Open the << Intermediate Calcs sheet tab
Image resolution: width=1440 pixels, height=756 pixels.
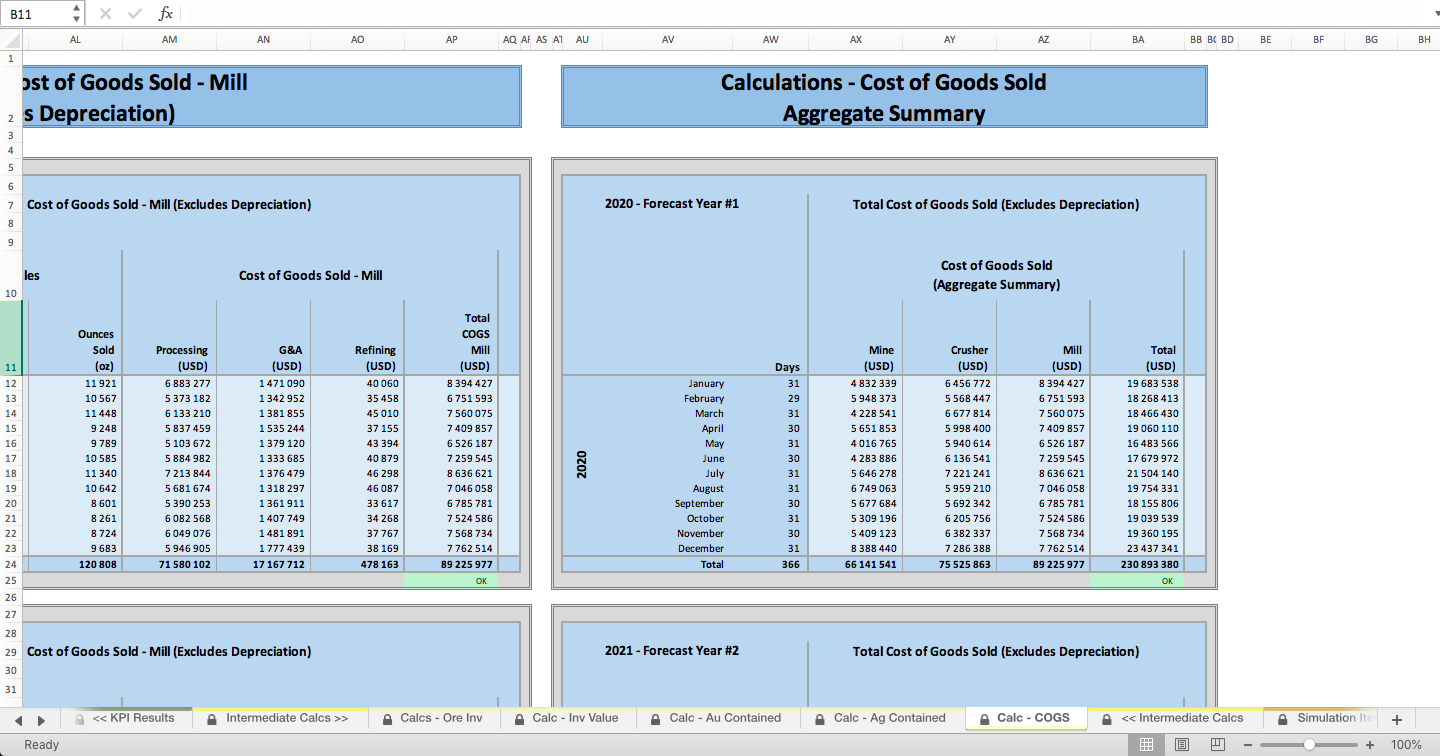(x=1173, y=718)
